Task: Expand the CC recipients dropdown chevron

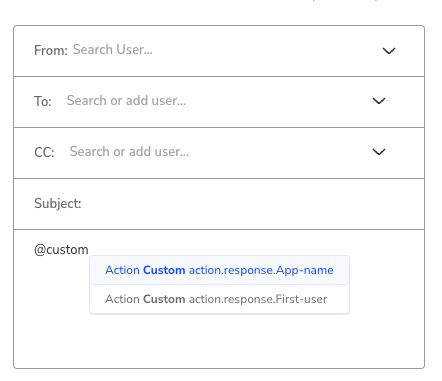Action: [379, 152]
